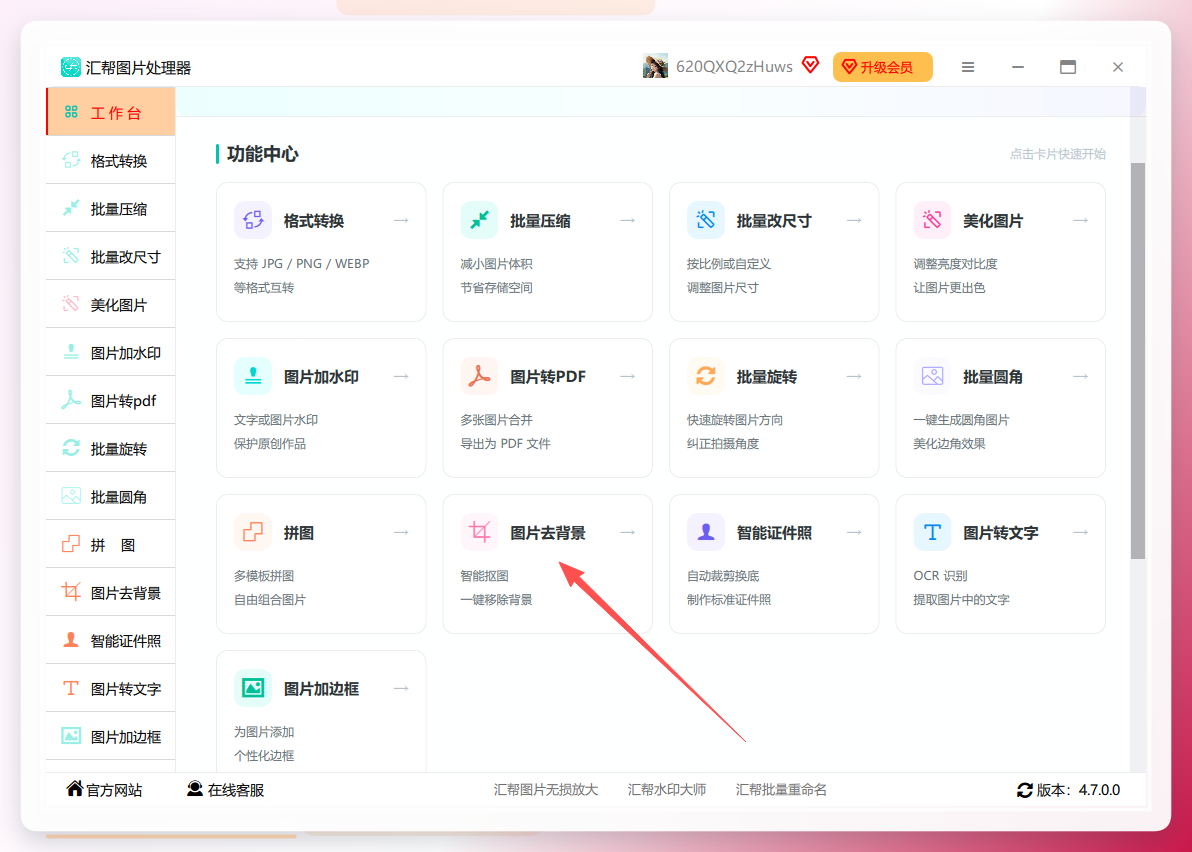Click the 智能证件照 card title
This screenshot has height=852, width=1192.
(774, 533)
